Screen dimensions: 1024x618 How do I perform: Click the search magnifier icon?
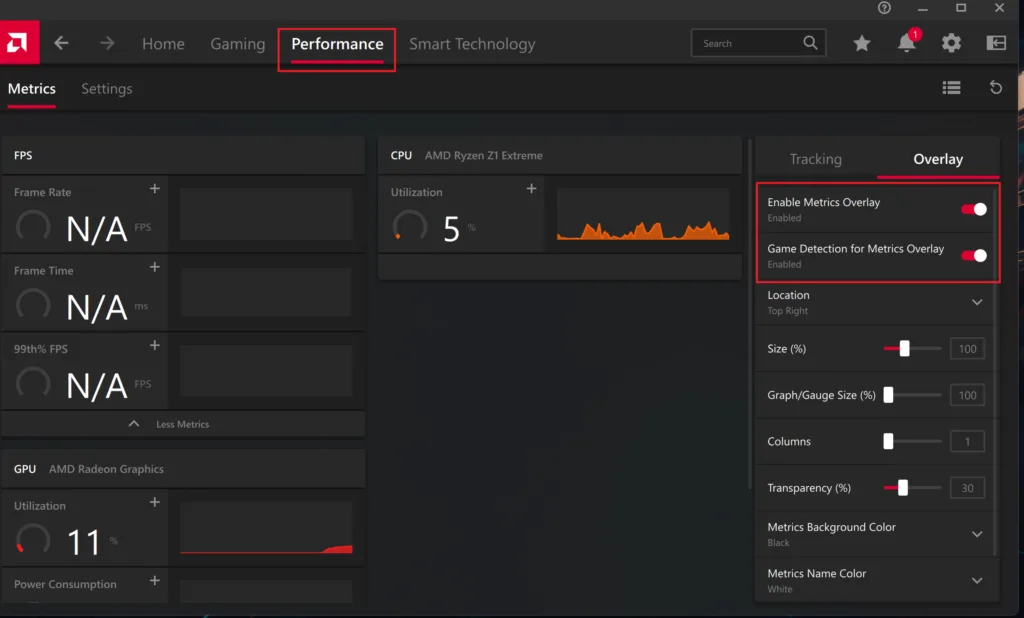coord(810,43)
